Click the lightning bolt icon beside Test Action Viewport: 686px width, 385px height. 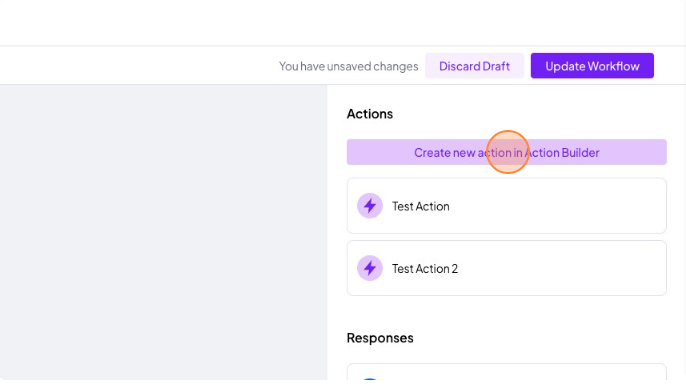click(370, 206)
